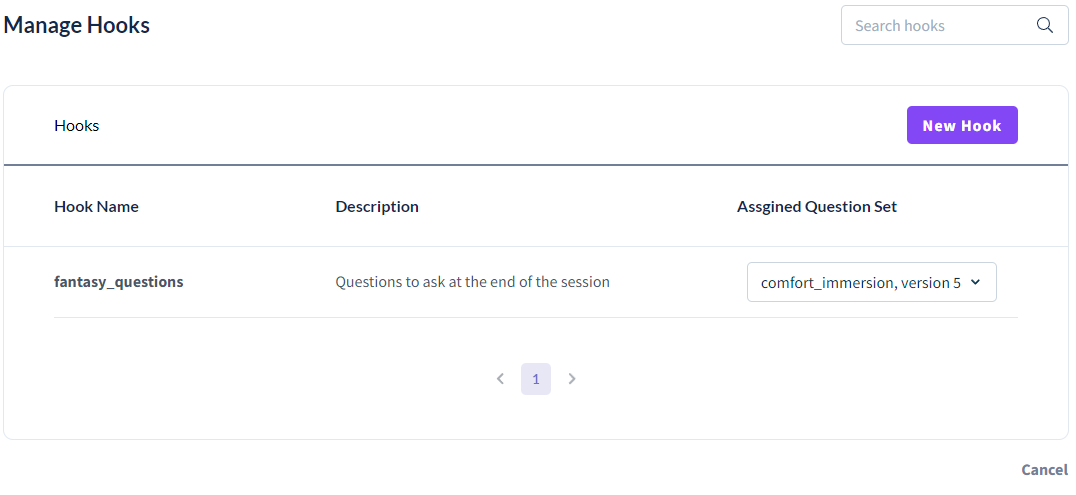This screenshot has height=495, width=1076.
Task: Click the placeholder text inside Search hooks
Action: click(900, 26)
